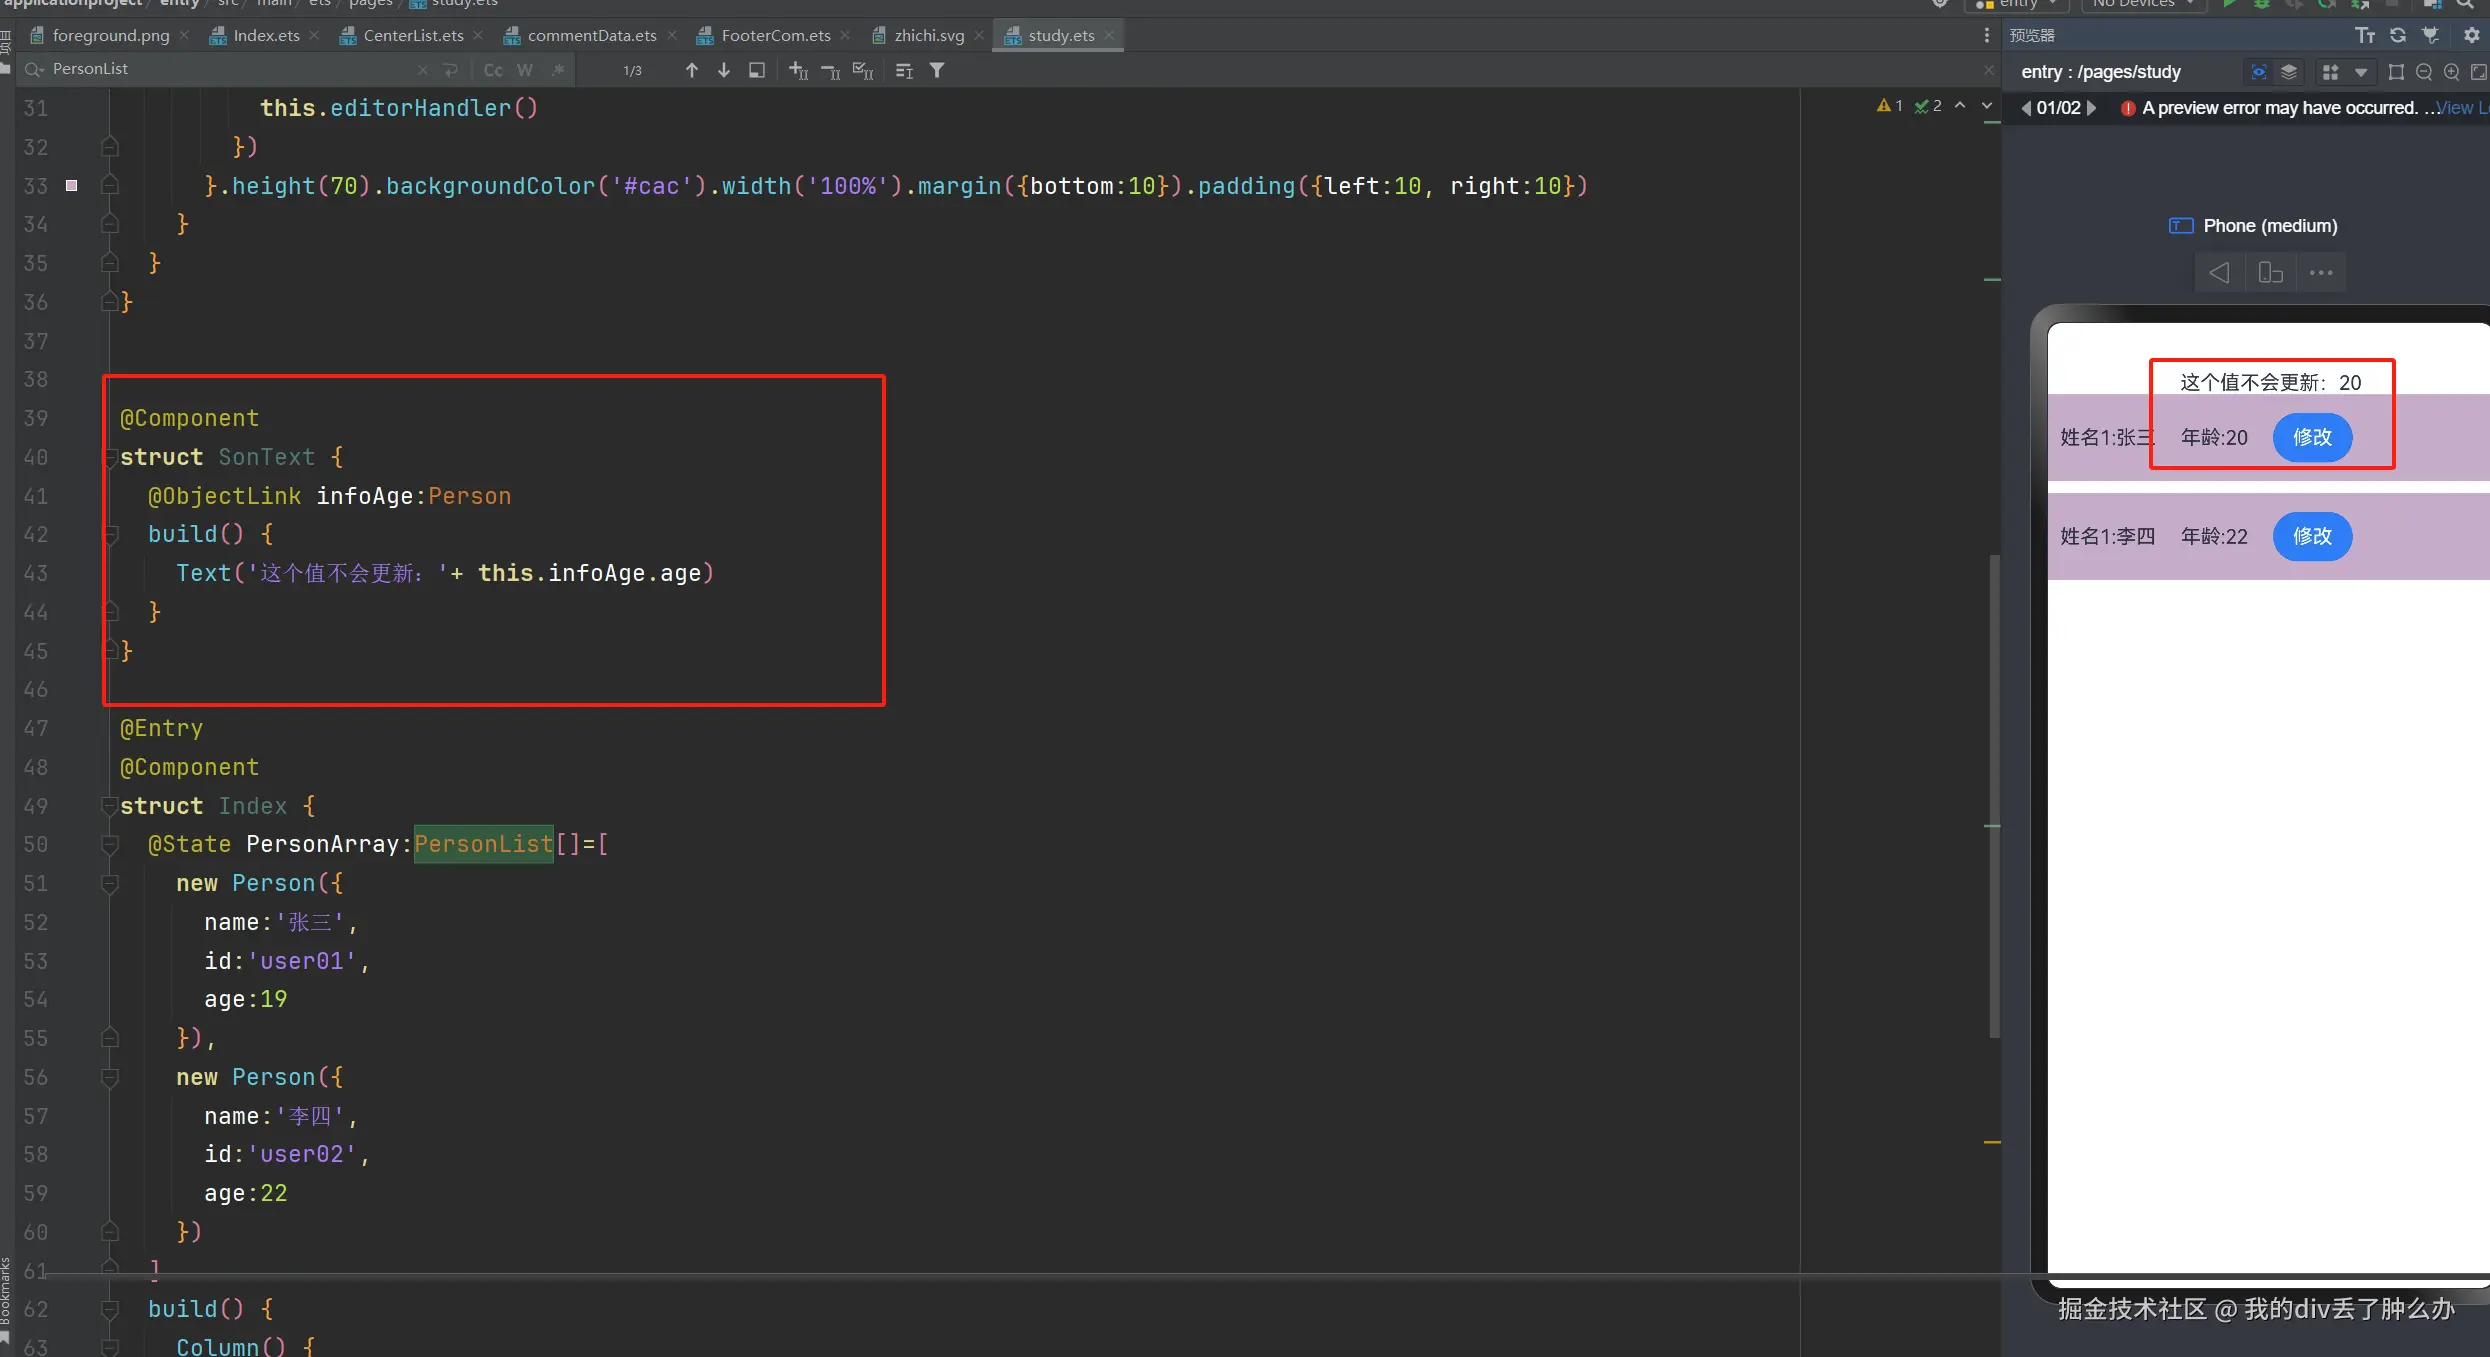Screen dimensions: 2490x1357
Task: Toggle whole words W search option
Action: 525,70
